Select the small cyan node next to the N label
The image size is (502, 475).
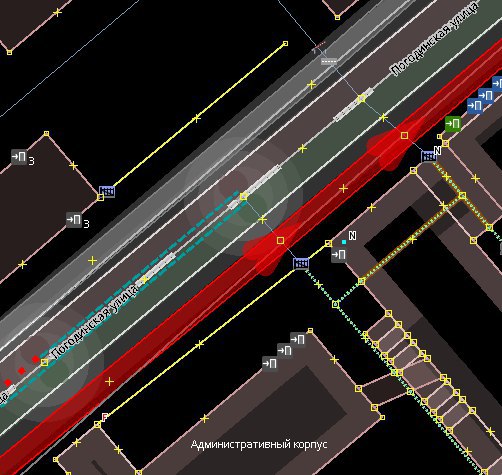[344, 242]
